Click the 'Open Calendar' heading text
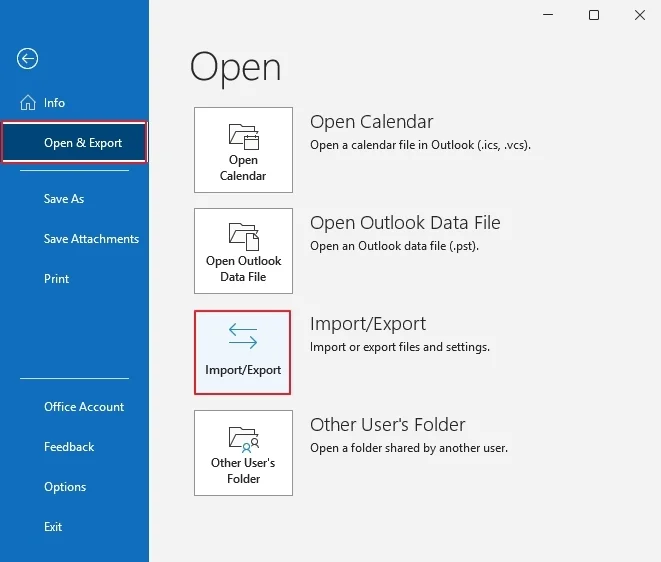The width and height of the screenshot is (661, 562). pyautogui.click(x=371, y=122)
